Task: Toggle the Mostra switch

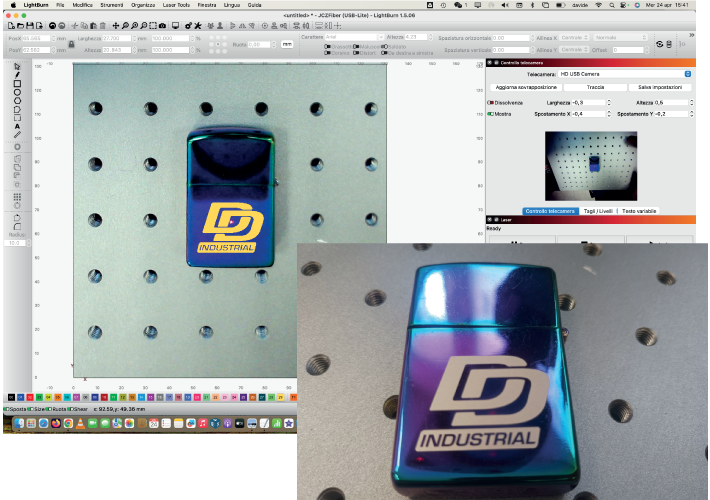Action: coord(490,114)
